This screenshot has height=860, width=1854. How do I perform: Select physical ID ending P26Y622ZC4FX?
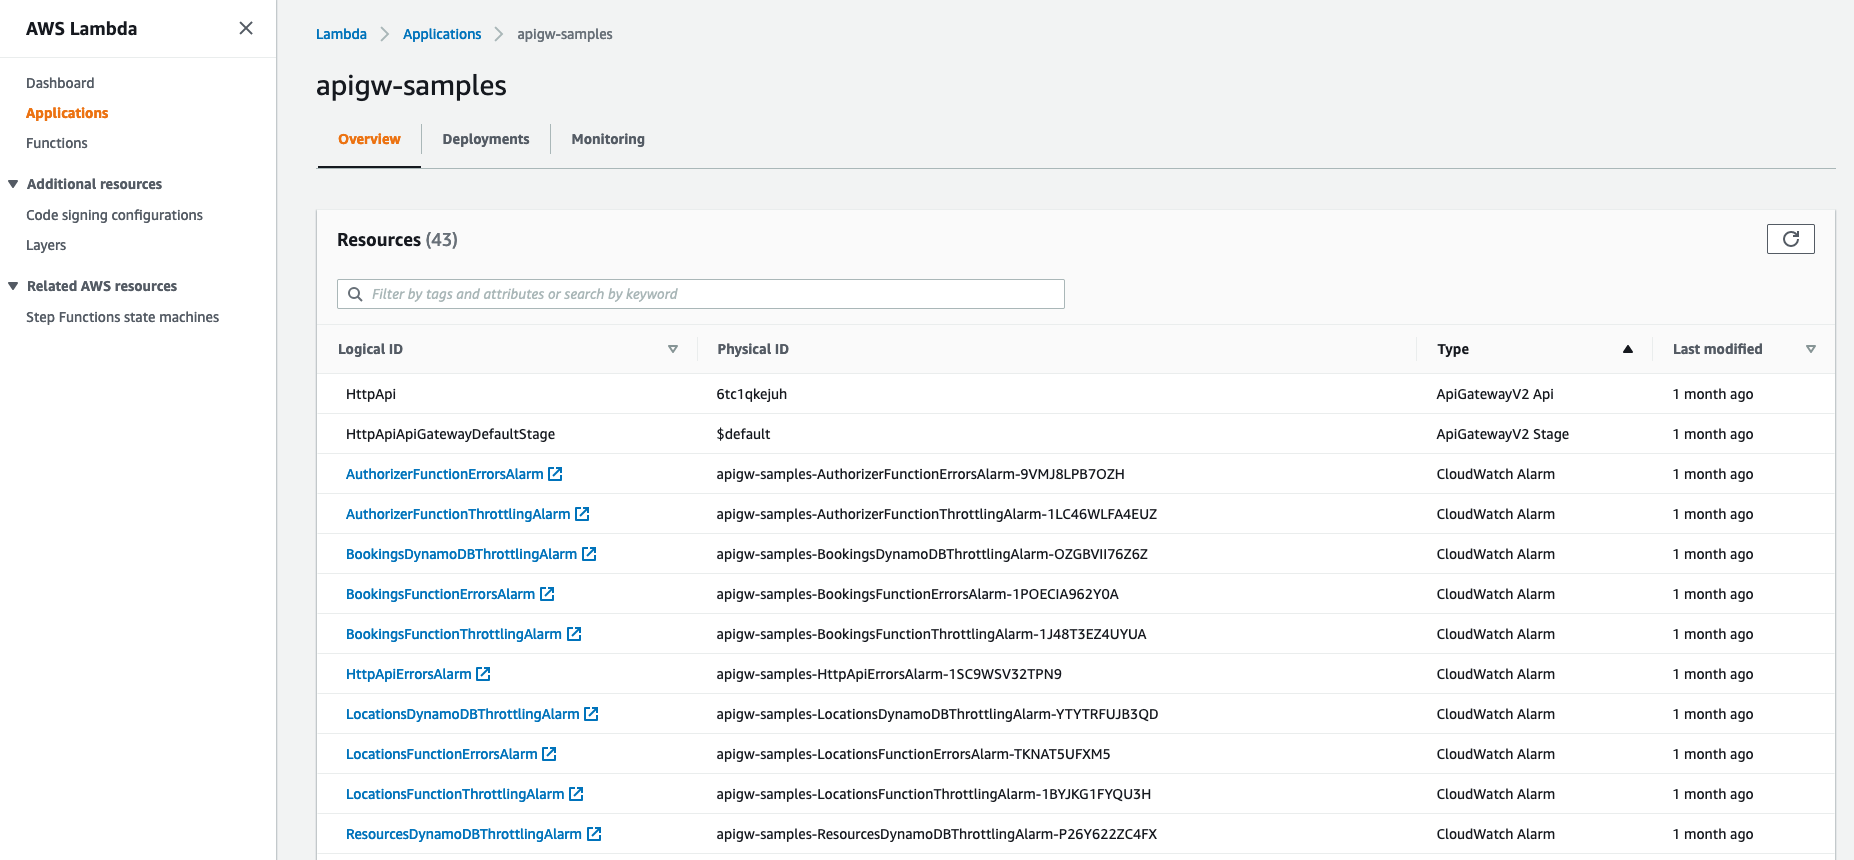coord(936,834)
